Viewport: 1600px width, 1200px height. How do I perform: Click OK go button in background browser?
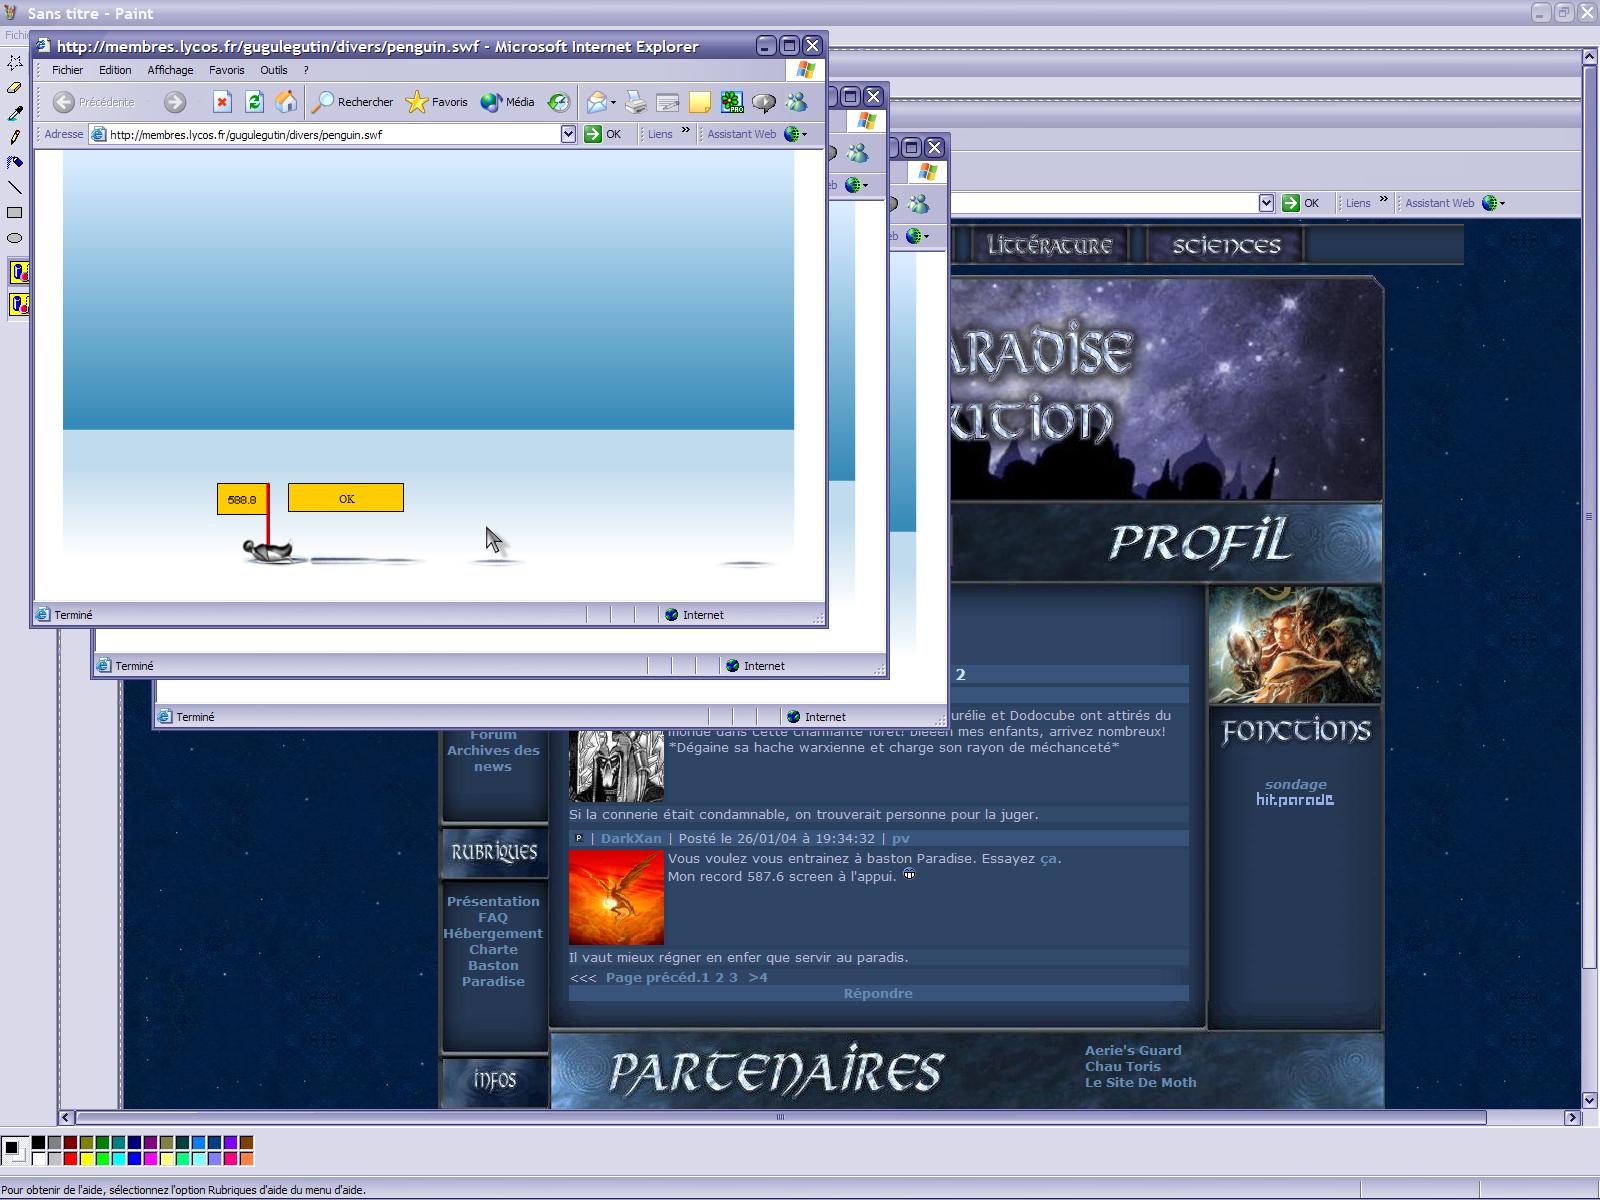point(1301,203)
